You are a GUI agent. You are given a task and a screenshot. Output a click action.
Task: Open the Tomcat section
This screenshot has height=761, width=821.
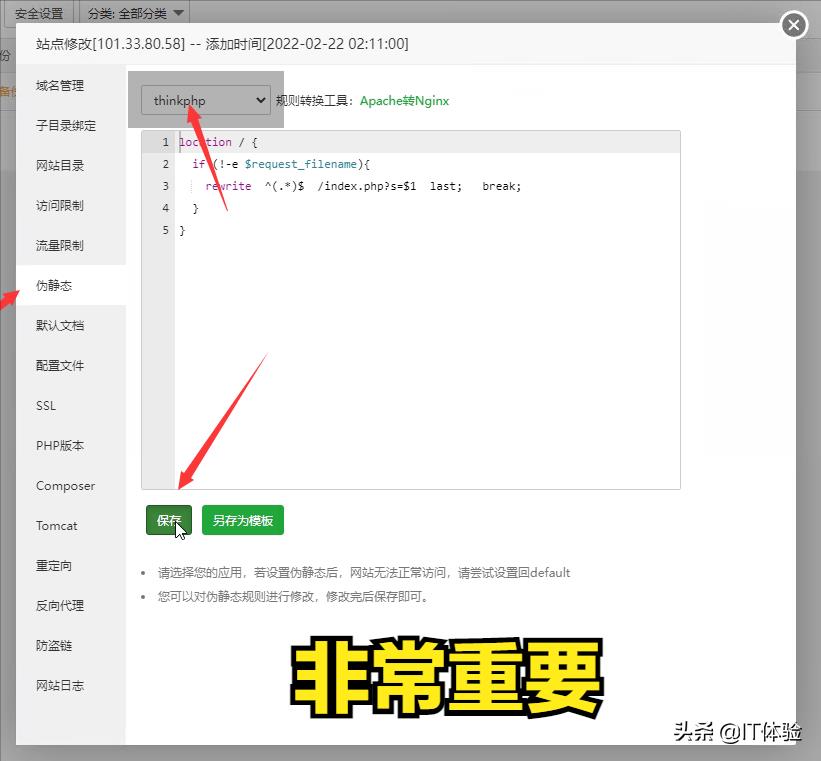[57, 525]
